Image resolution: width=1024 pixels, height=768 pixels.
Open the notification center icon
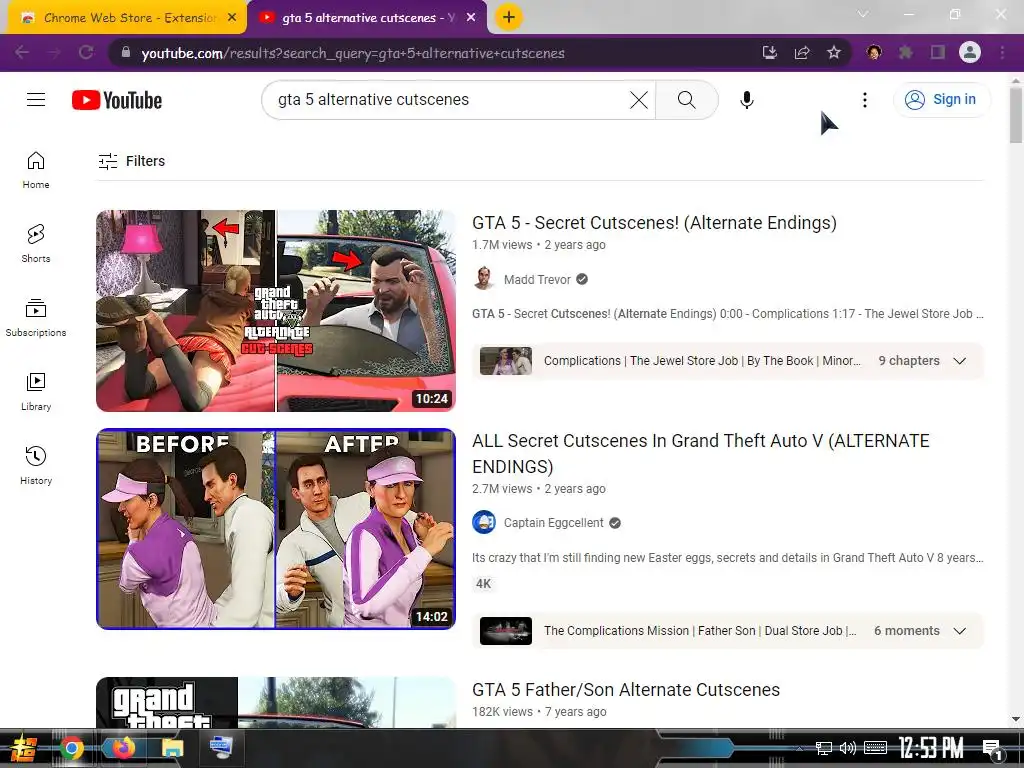coord(992,750)
